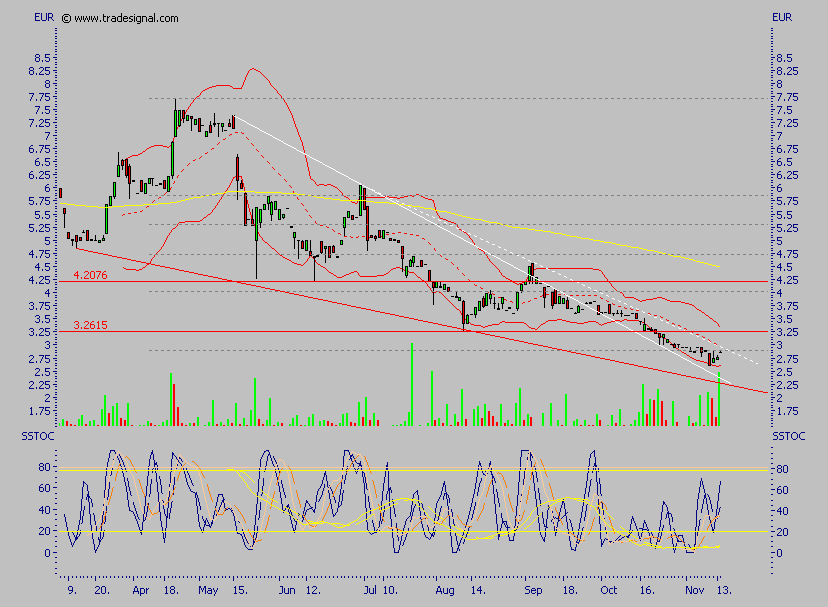This screenshot has height=607, width=828.
Task: Click the '16.' date label after Oct
Action: (x=647, y=590)
